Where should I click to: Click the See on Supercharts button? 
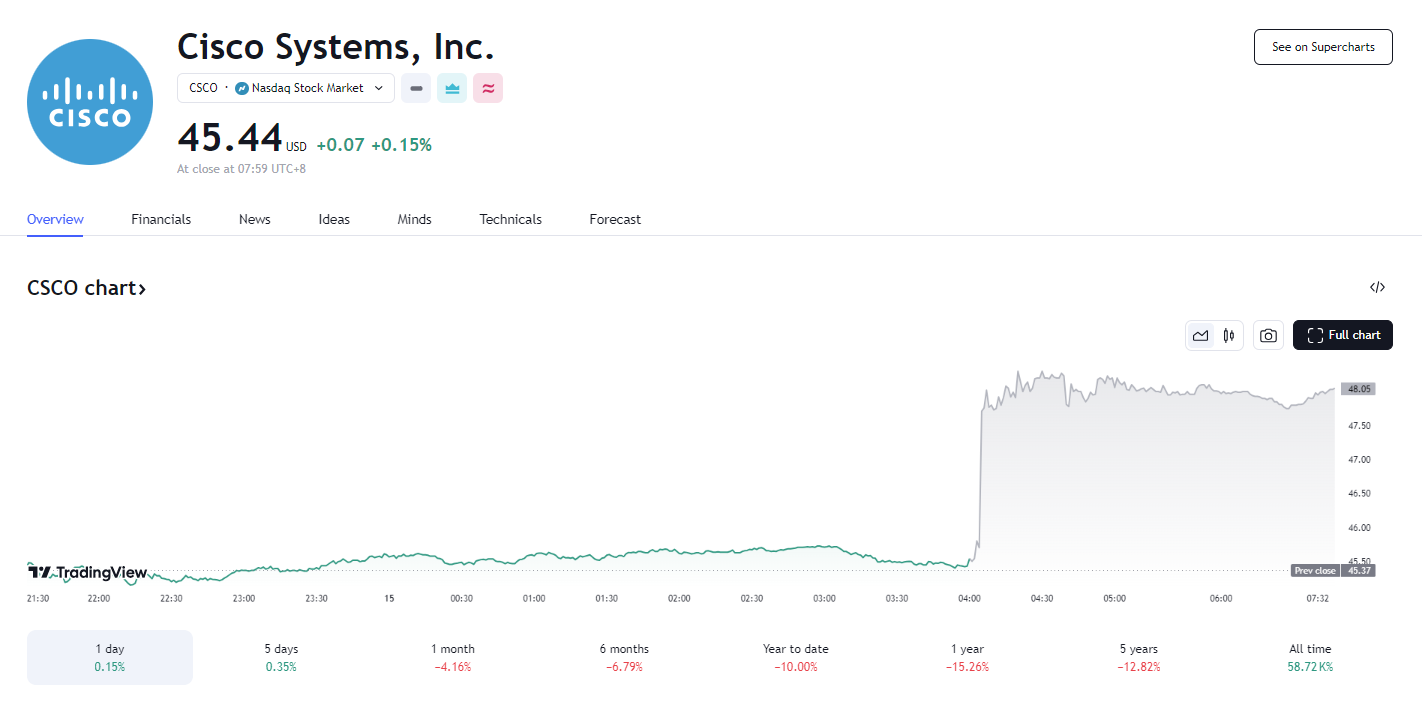[x=1322, y=47]
